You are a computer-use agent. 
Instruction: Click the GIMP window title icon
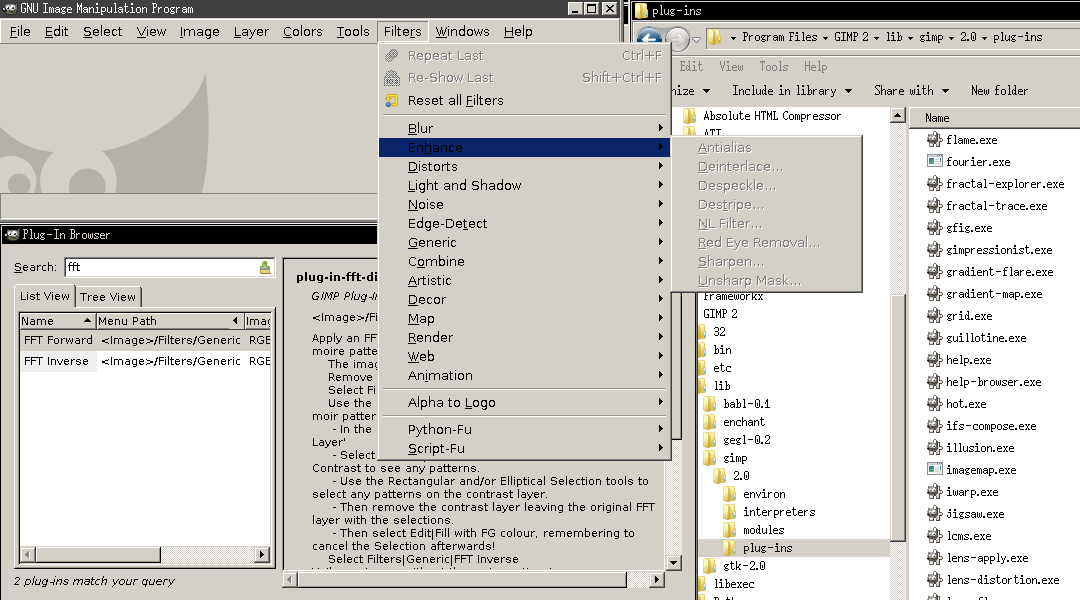pos(10,8)
